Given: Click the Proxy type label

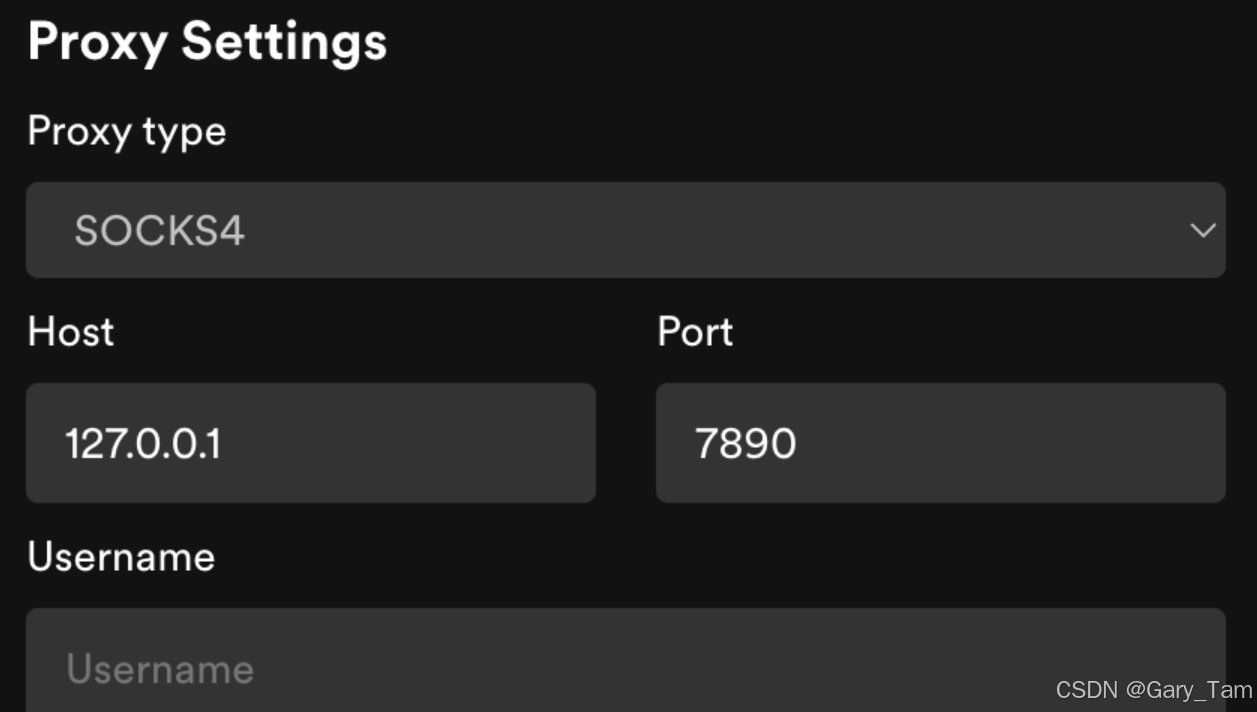Looking at the screenshot, I should coord(127,131).
